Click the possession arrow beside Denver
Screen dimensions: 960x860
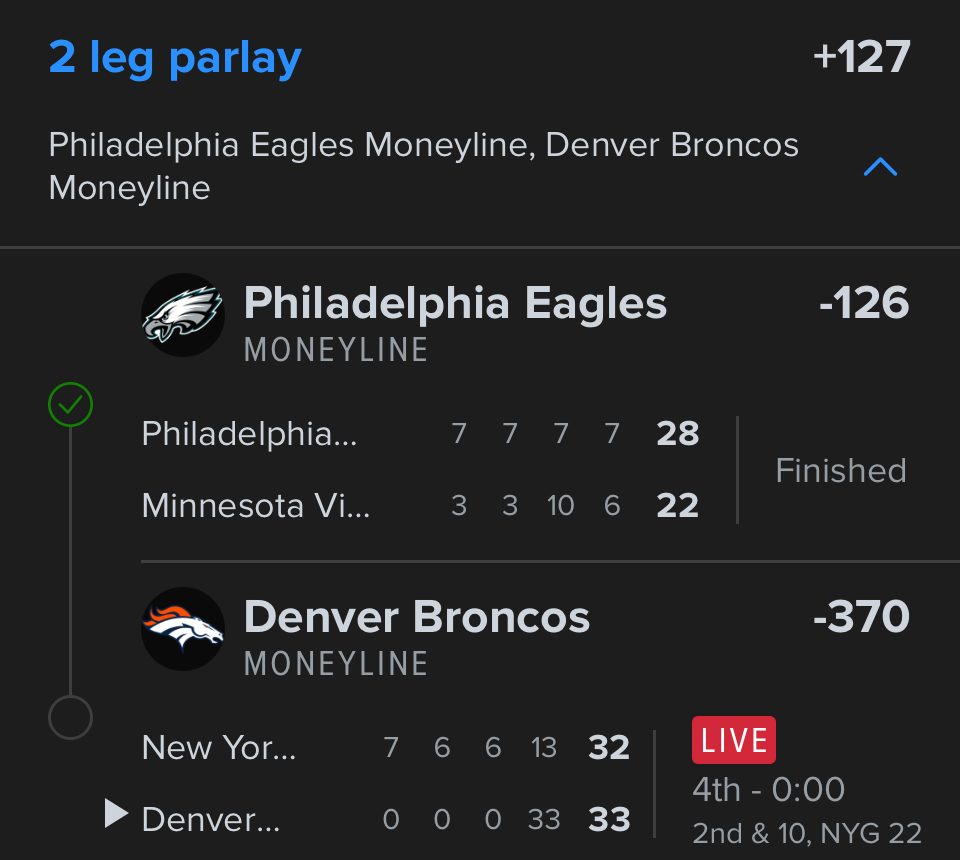coord(116,815)
